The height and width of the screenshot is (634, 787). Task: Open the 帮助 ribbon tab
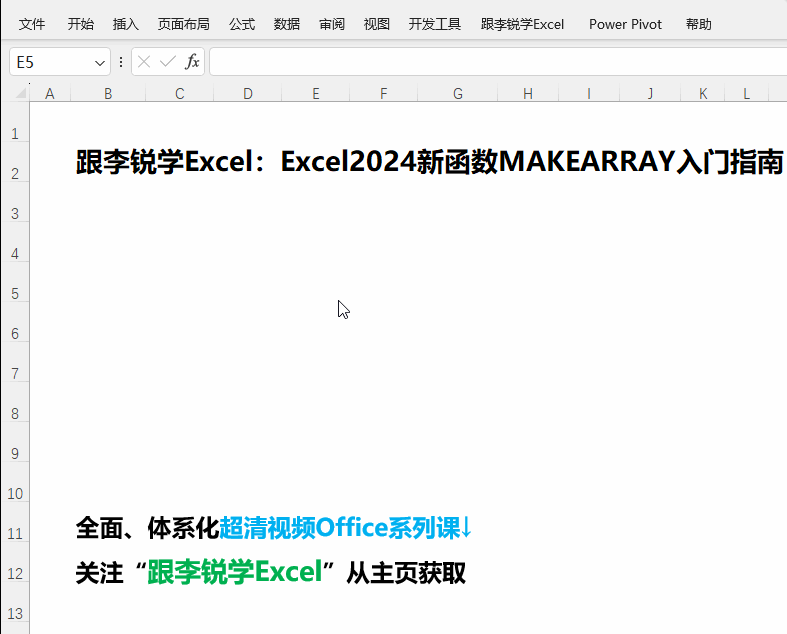point(699,24)
